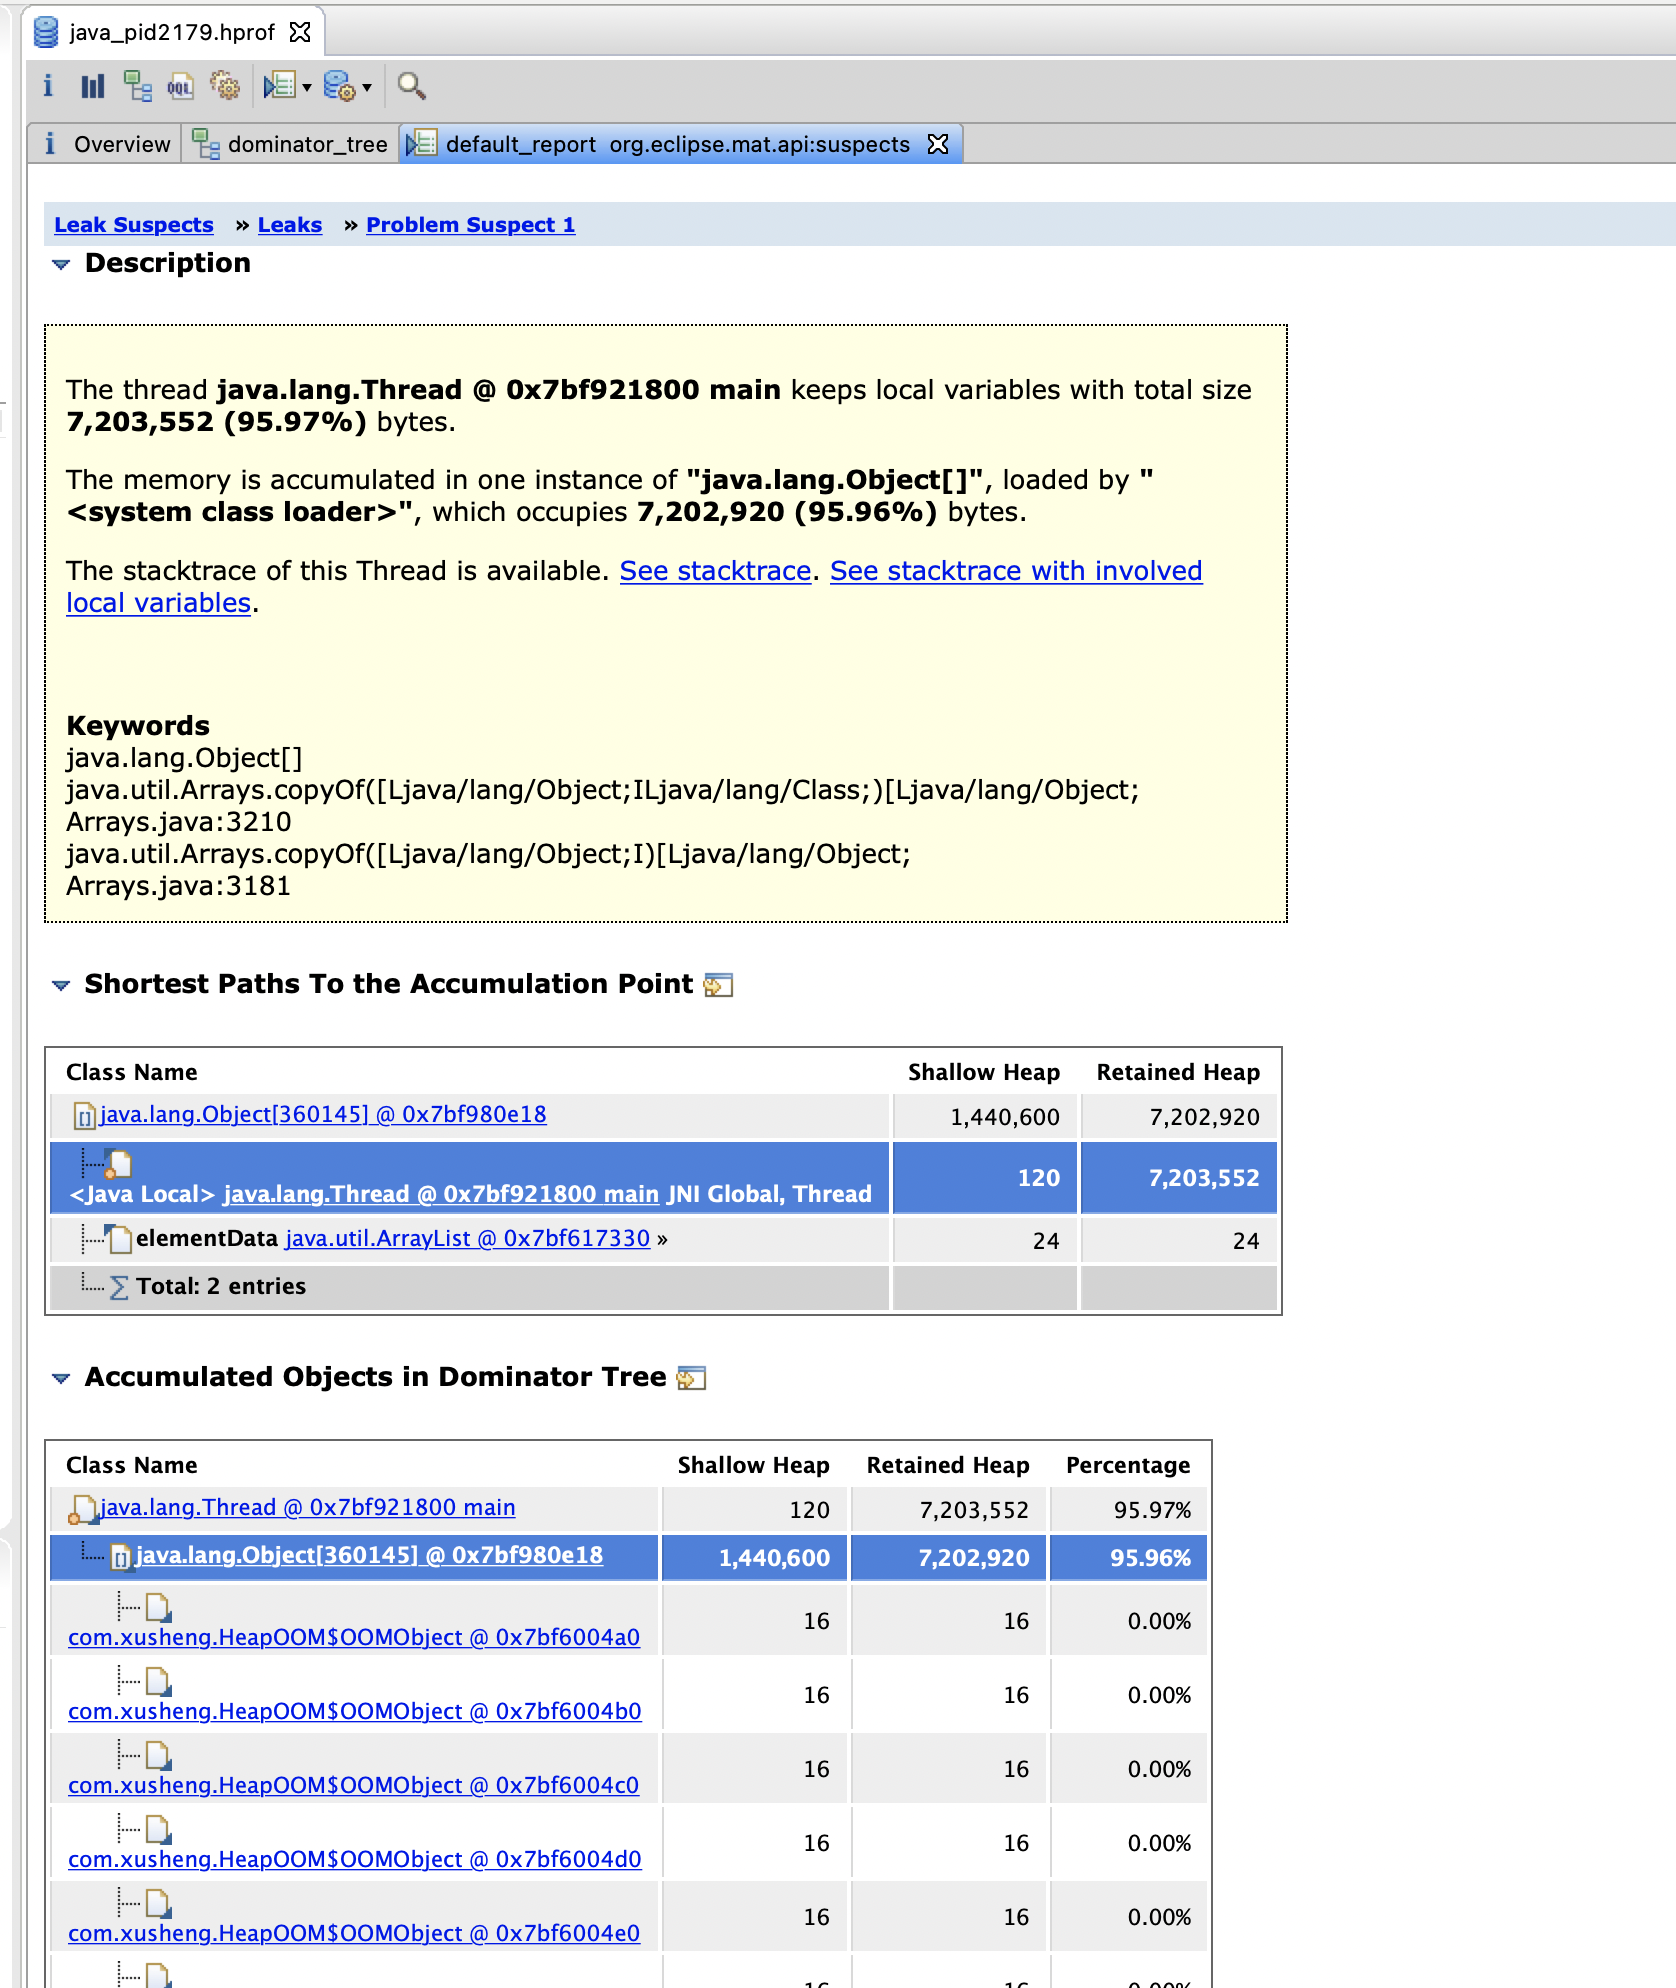Collapse the Description section
This screenshot has height=1988, width=1676.
click(61, 264)
